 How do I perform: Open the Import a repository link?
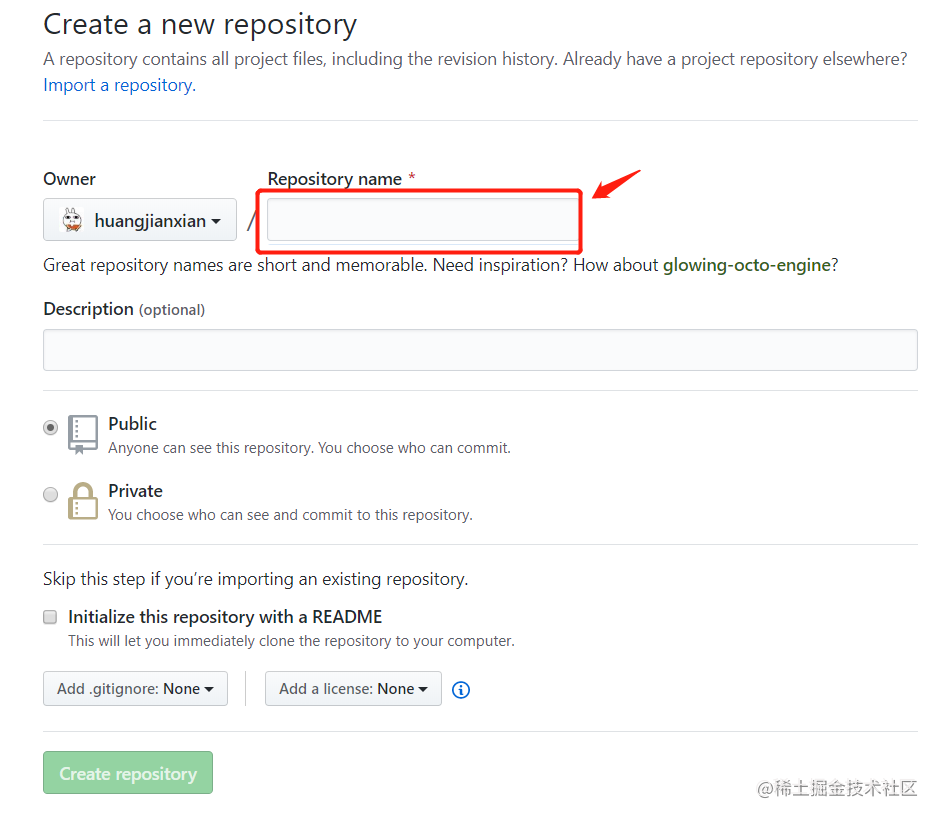click(x=119, y=85)
